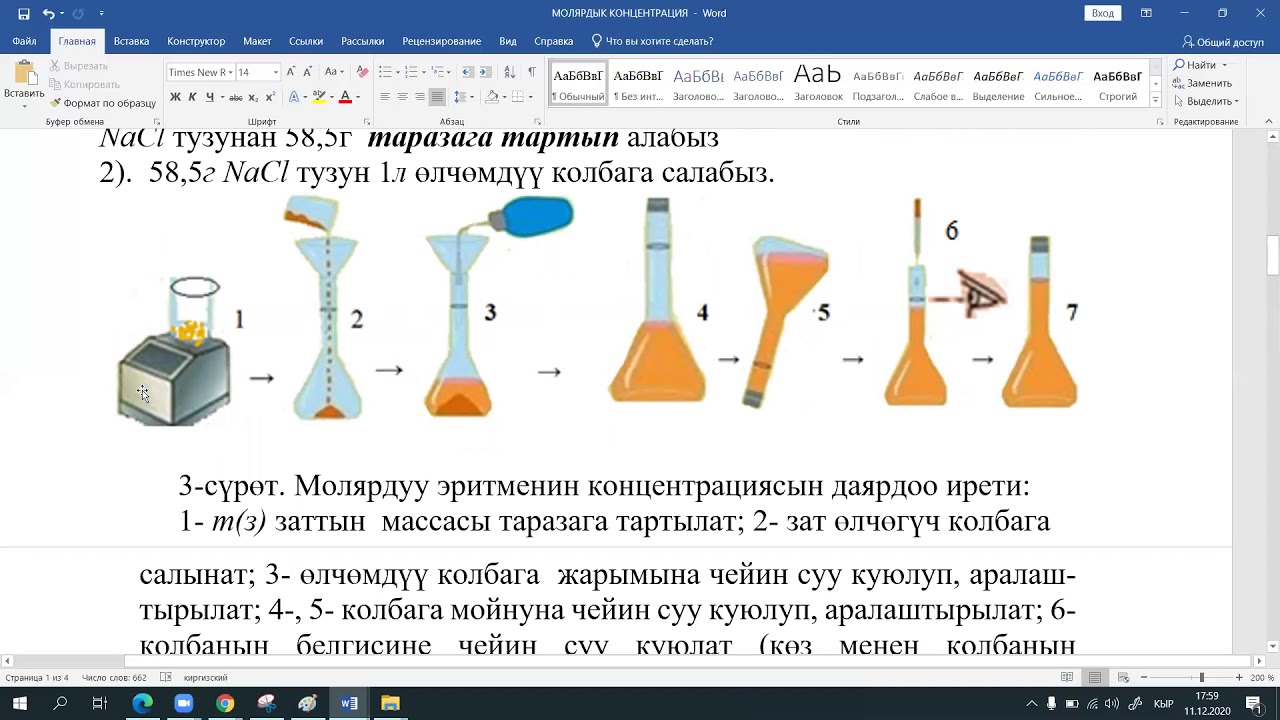Open the Выделить (Select) dropdown

1206,101
